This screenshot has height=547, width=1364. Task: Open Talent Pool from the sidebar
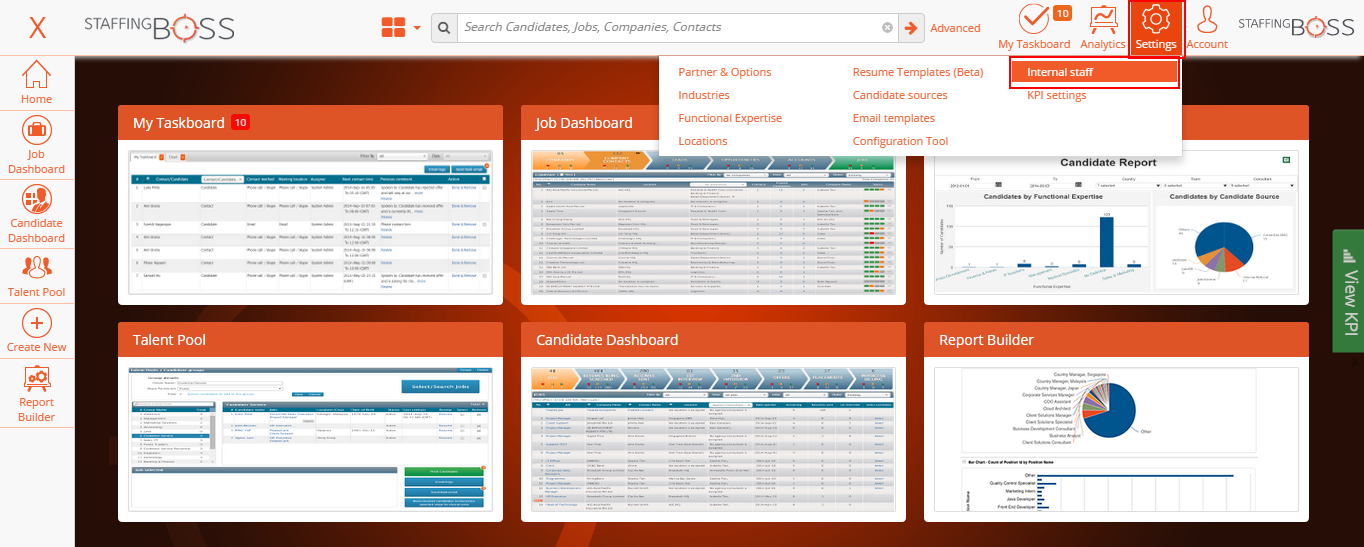coord(37,277)
